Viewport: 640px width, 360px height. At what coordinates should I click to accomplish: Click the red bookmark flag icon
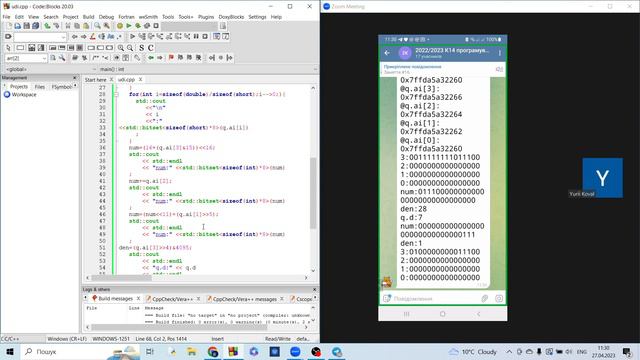[171, 58]
